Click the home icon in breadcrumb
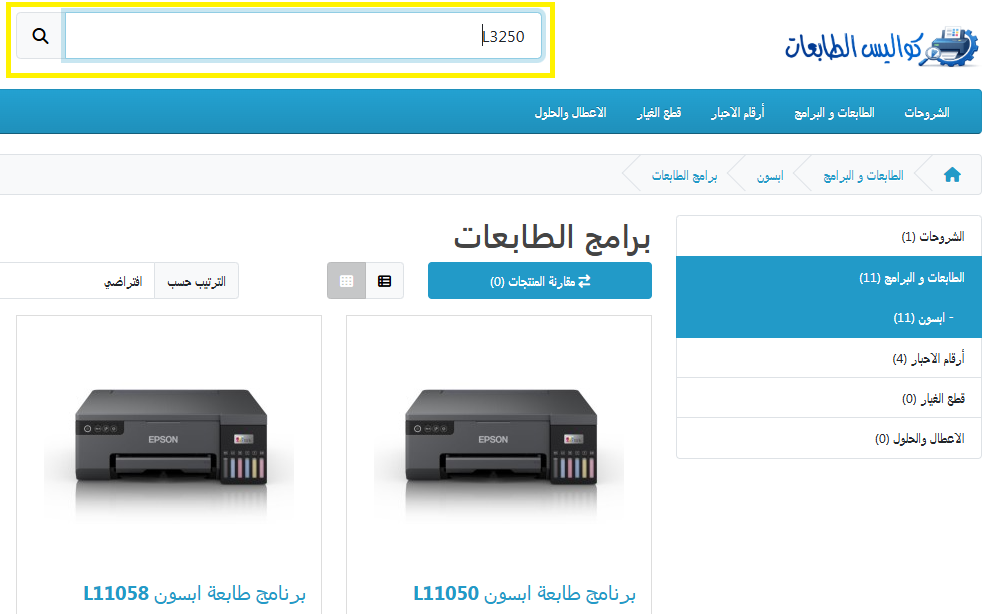The height and width of the screenshot is (614, 990). tap(952, 175)
